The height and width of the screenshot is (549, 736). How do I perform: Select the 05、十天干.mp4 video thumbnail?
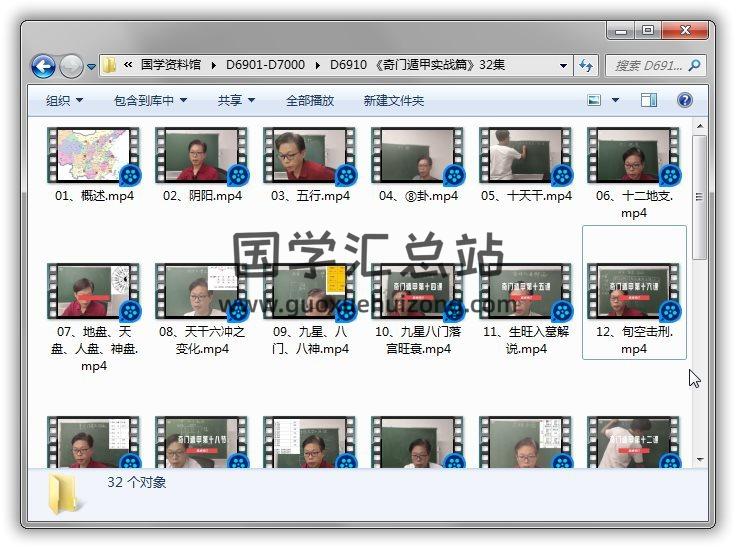coord(525,156)
